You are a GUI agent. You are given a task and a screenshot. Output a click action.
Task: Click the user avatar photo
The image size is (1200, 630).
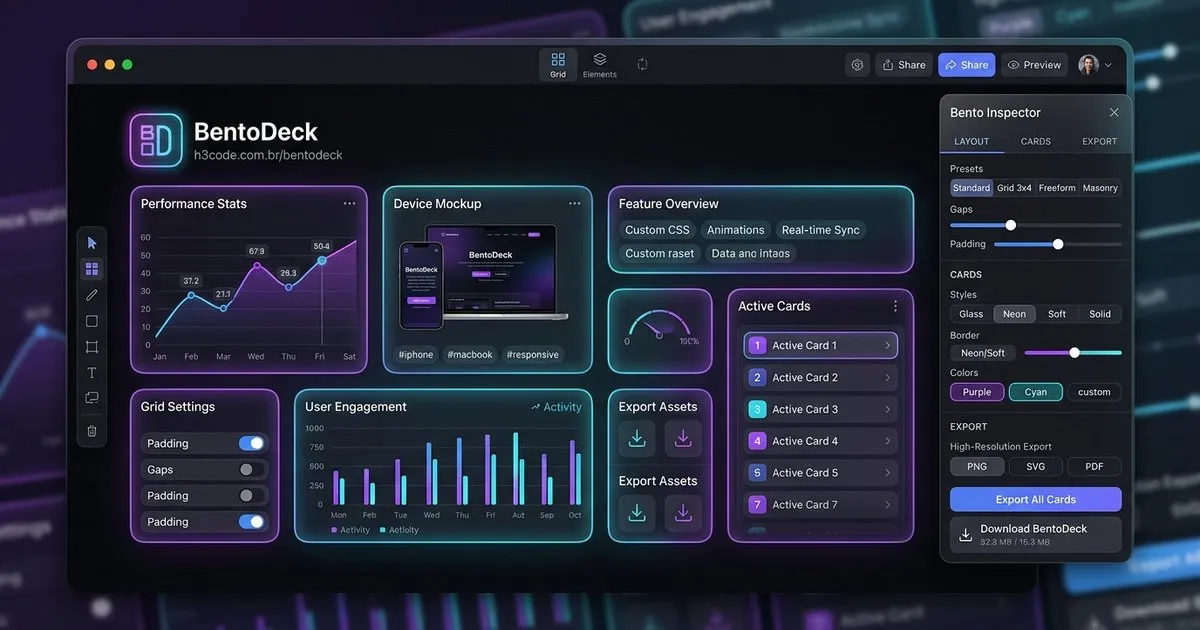(x=1088, y=64)
